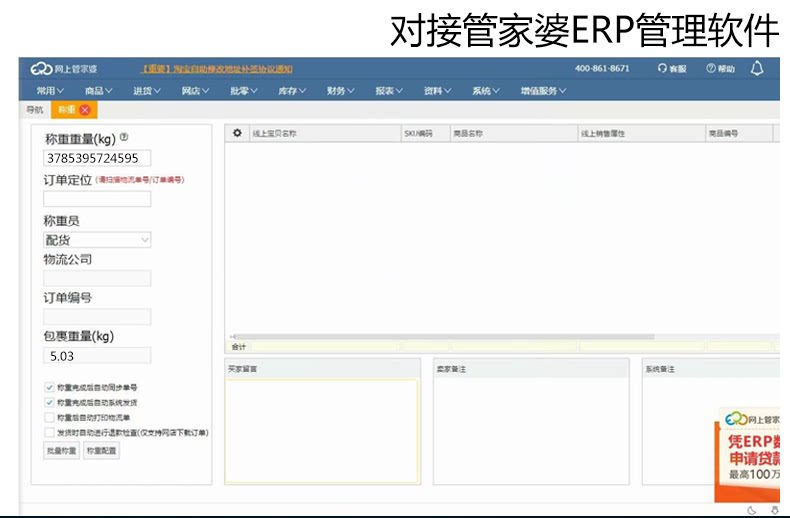Click inside the 卖家备注 text area

point(531,430)
